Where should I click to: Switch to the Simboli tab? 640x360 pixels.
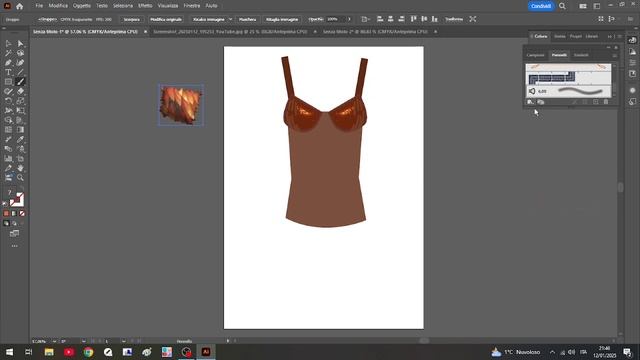581,55
